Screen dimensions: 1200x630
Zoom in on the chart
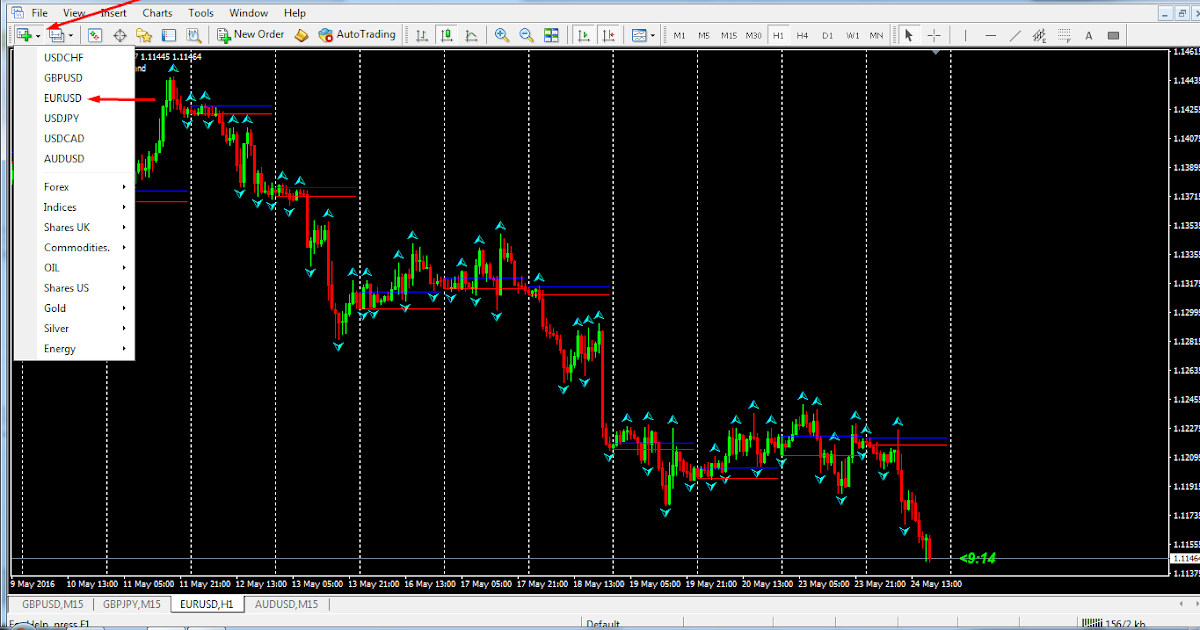pyautogui.click(x=502, y=34)
